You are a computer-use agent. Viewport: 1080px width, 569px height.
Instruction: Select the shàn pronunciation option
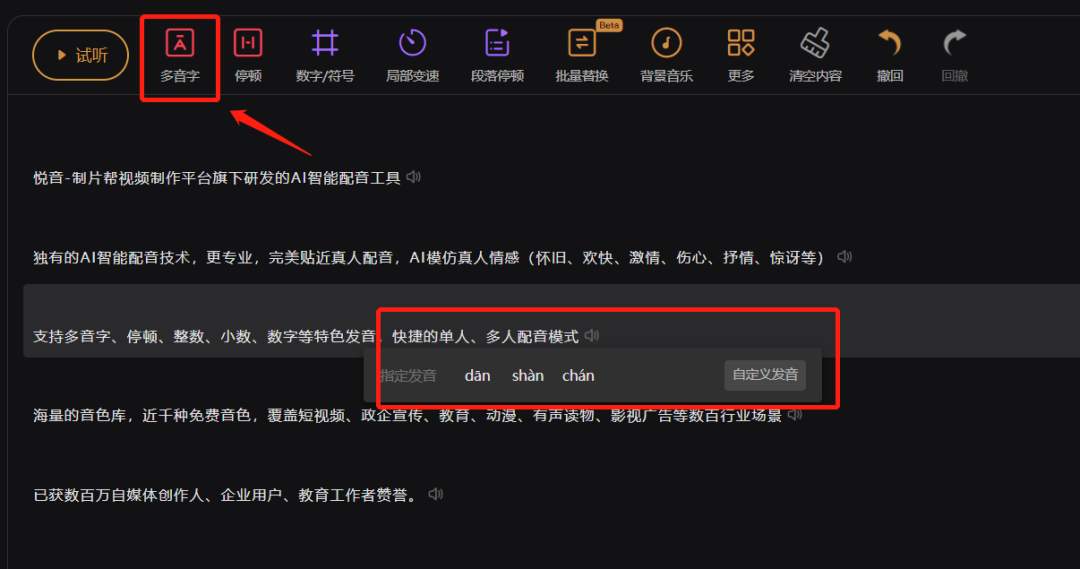528,375
